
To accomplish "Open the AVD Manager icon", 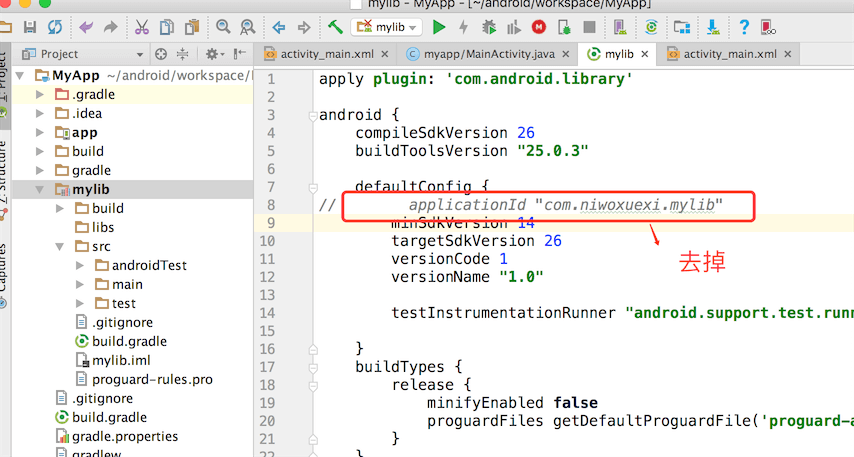I will [x=620, y=27].
